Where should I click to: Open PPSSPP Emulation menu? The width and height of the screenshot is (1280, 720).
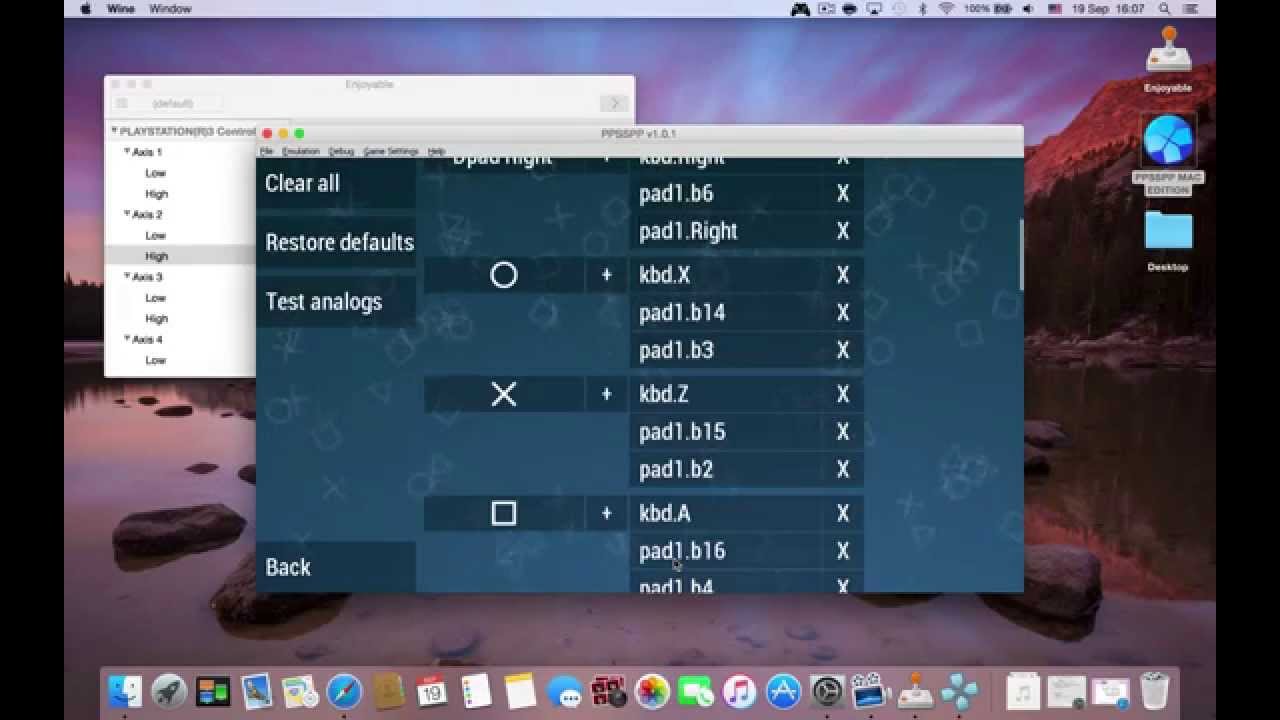(x=300, y=151)
